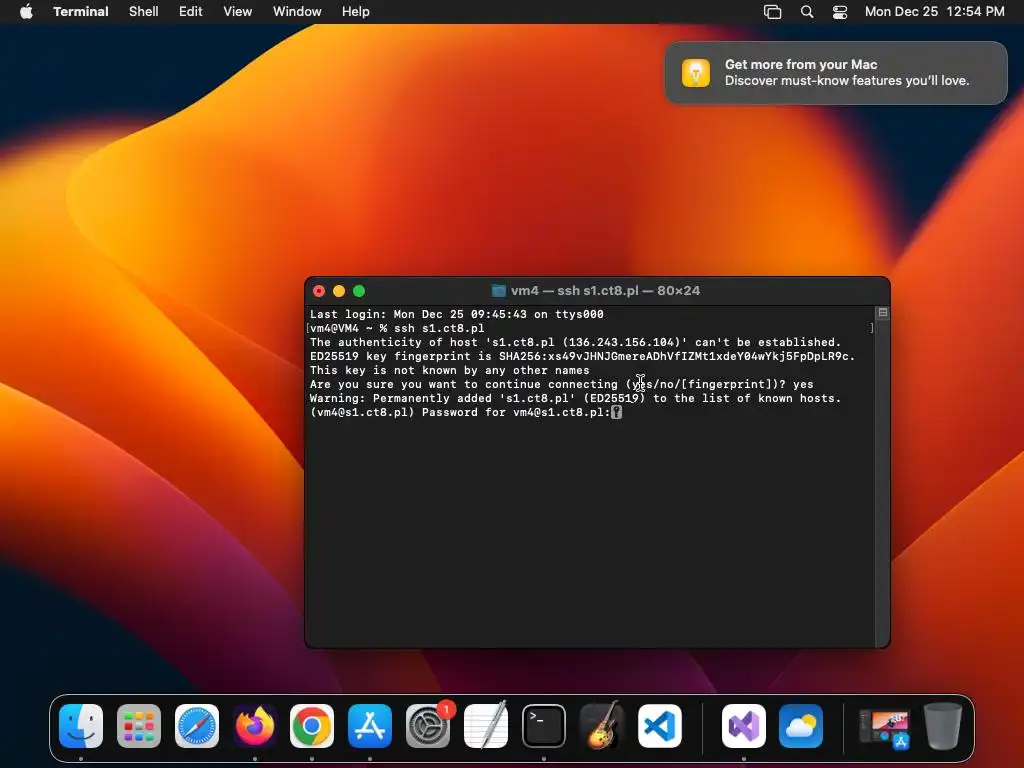Zoom the Terminal window with green button
The width and height of the screenshot is (1024, 768).
(x=359, y=291)
